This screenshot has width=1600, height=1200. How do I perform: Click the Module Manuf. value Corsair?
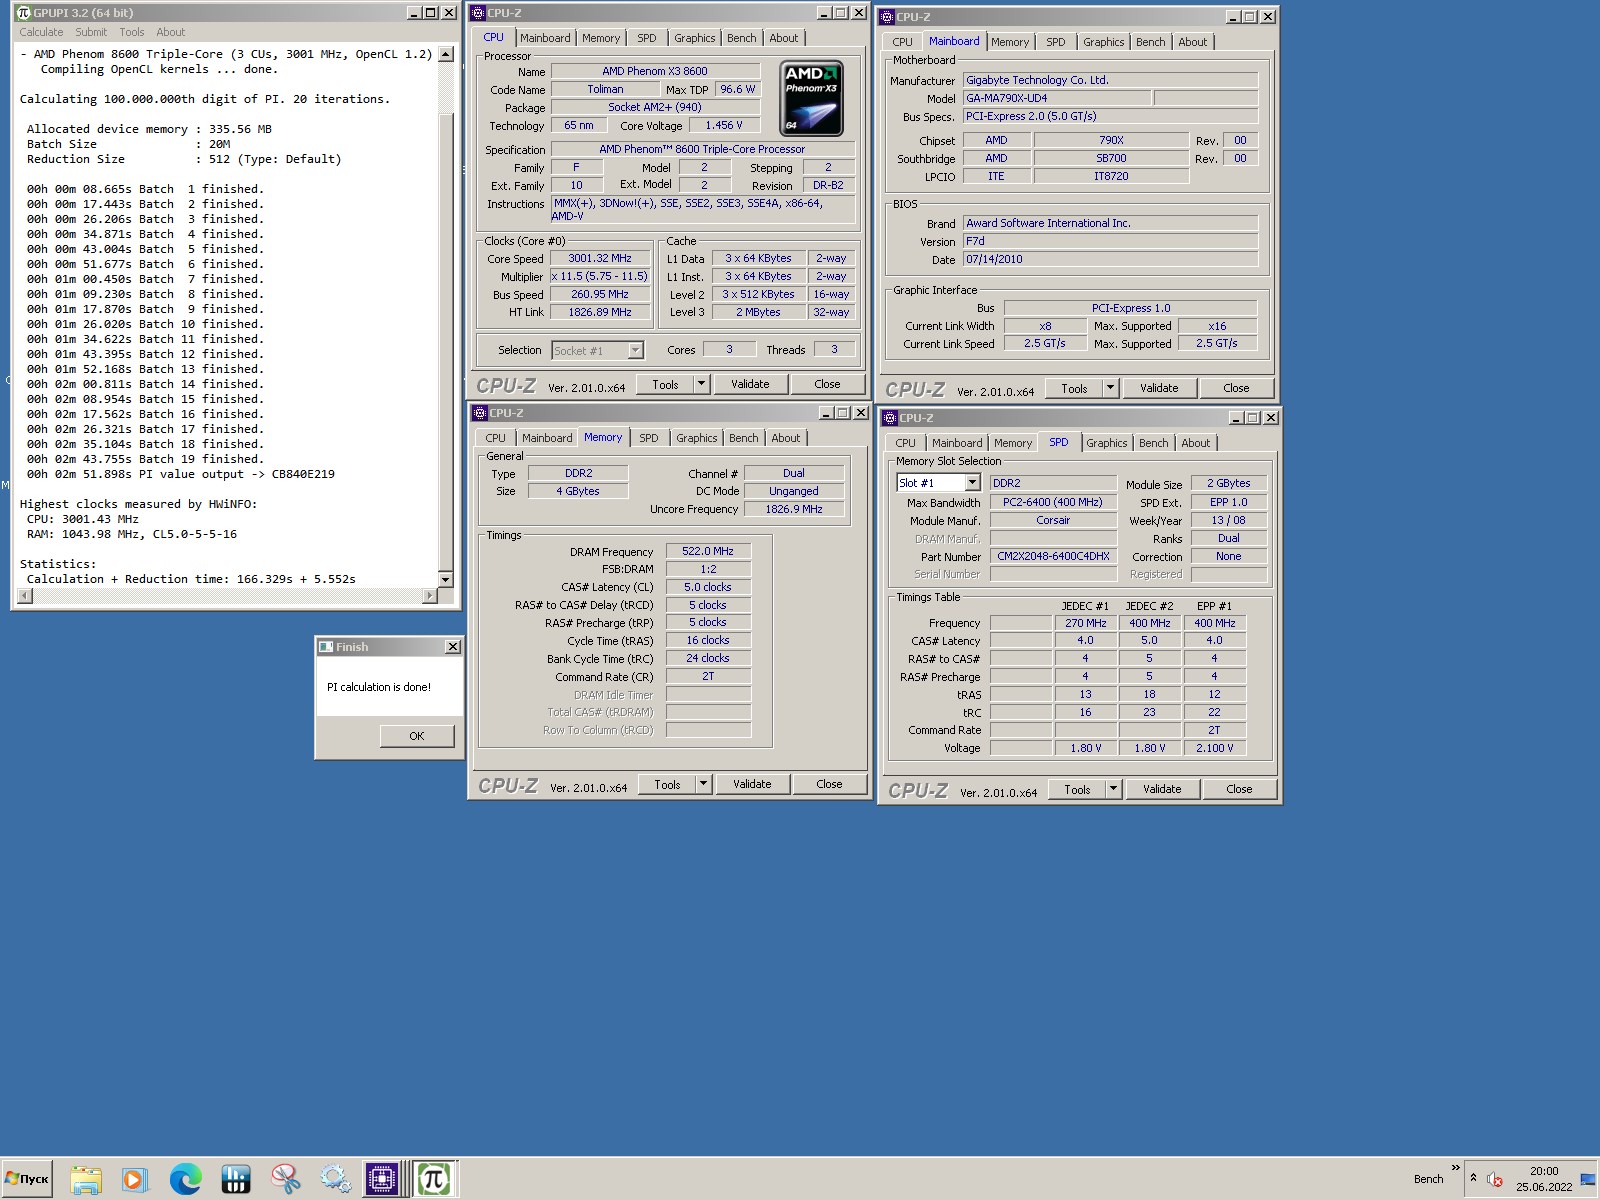click(1053, 520)
